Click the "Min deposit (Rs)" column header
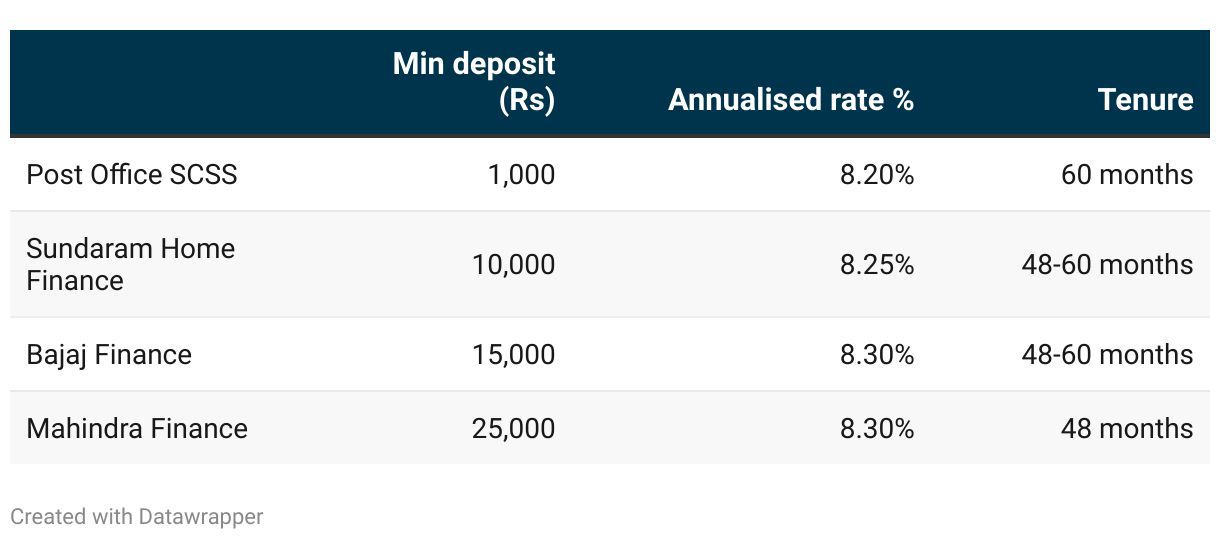Screen dimensions: 1220x540 click(474, 82)
